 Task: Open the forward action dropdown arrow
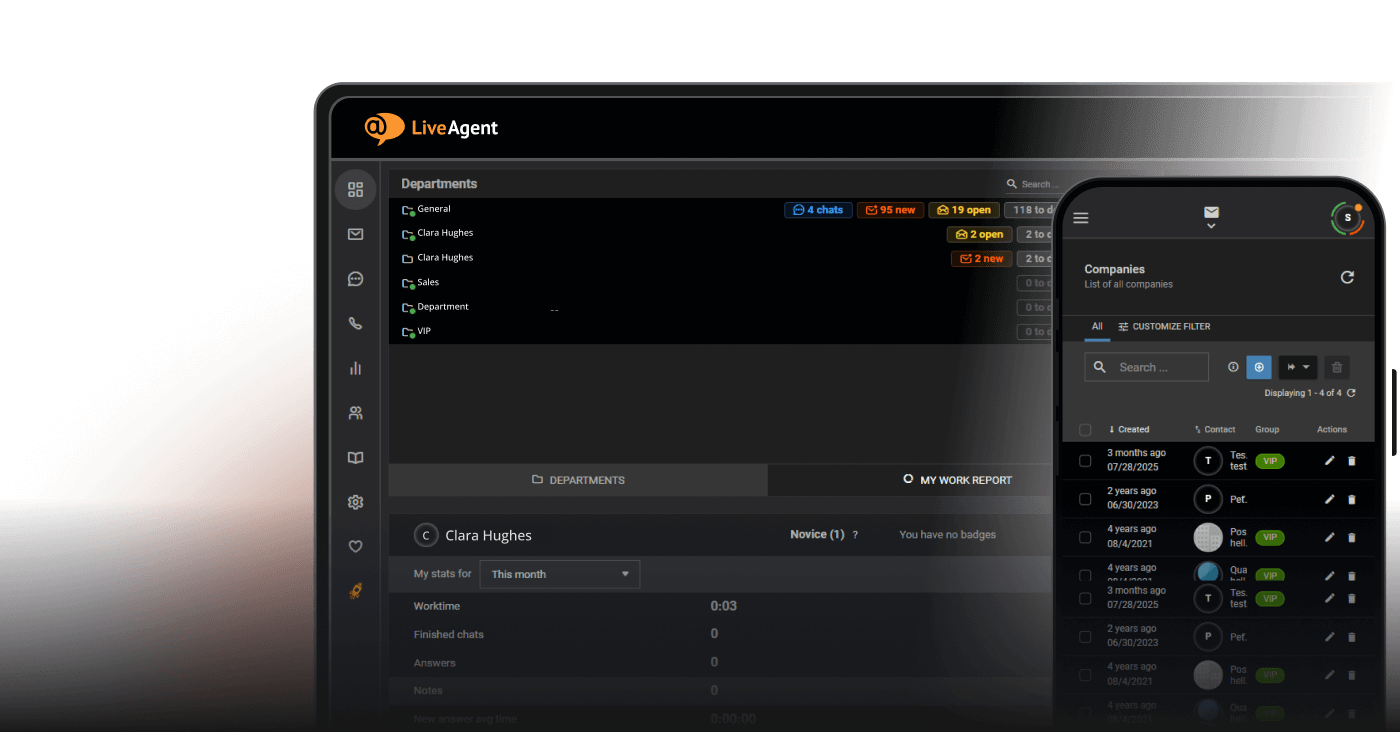pos(1307,367)
